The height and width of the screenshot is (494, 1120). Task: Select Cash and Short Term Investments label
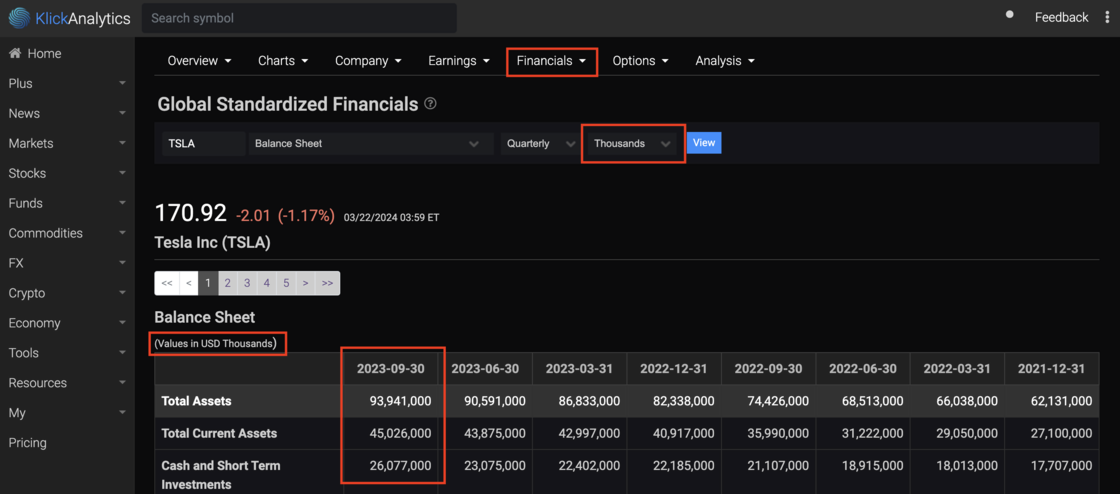221,475
